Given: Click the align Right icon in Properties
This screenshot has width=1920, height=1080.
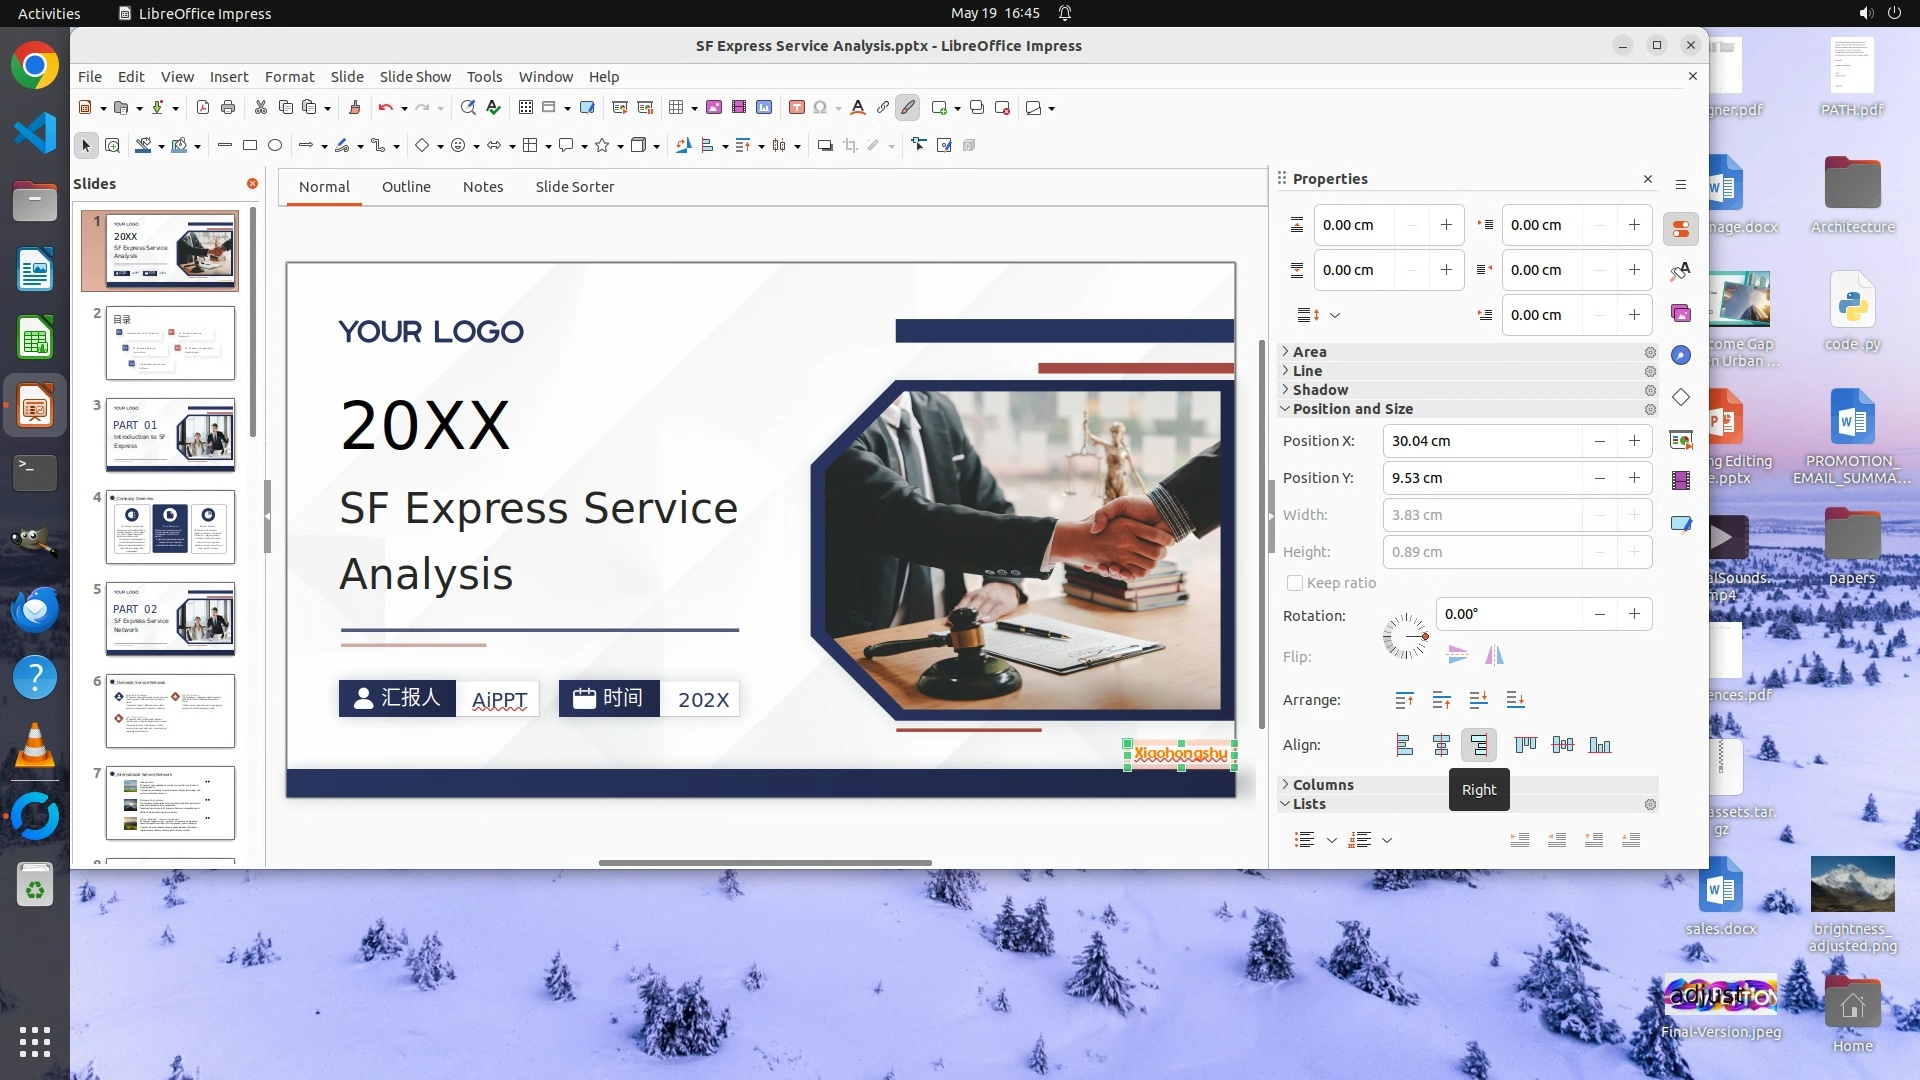Looking at the screenshot, I should coord(1478,745).
